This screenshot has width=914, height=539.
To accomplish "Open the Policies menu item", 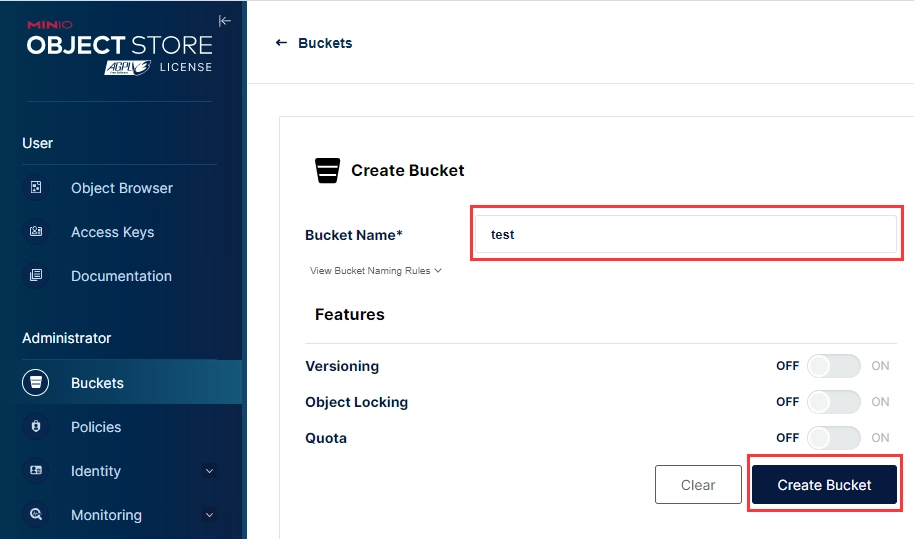I will coord(96,427).
